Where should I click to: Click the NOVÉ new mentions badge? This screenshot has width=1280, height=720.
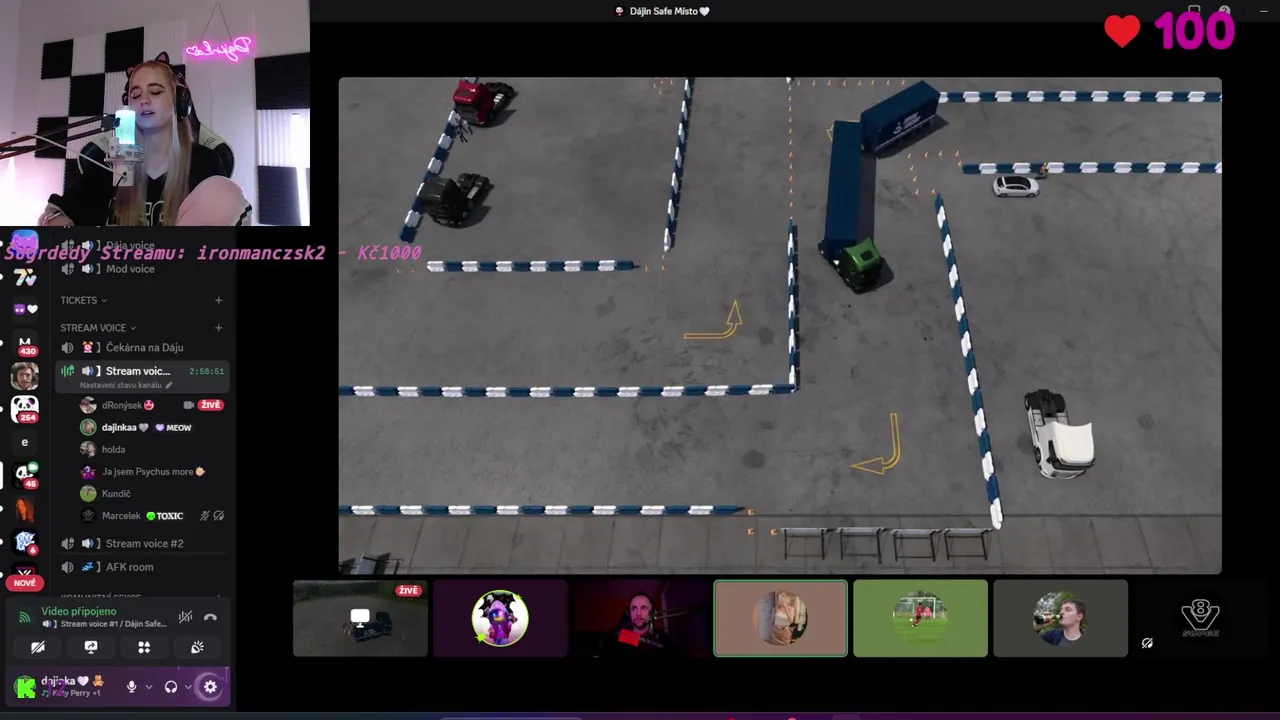click(x=25, y=583)
